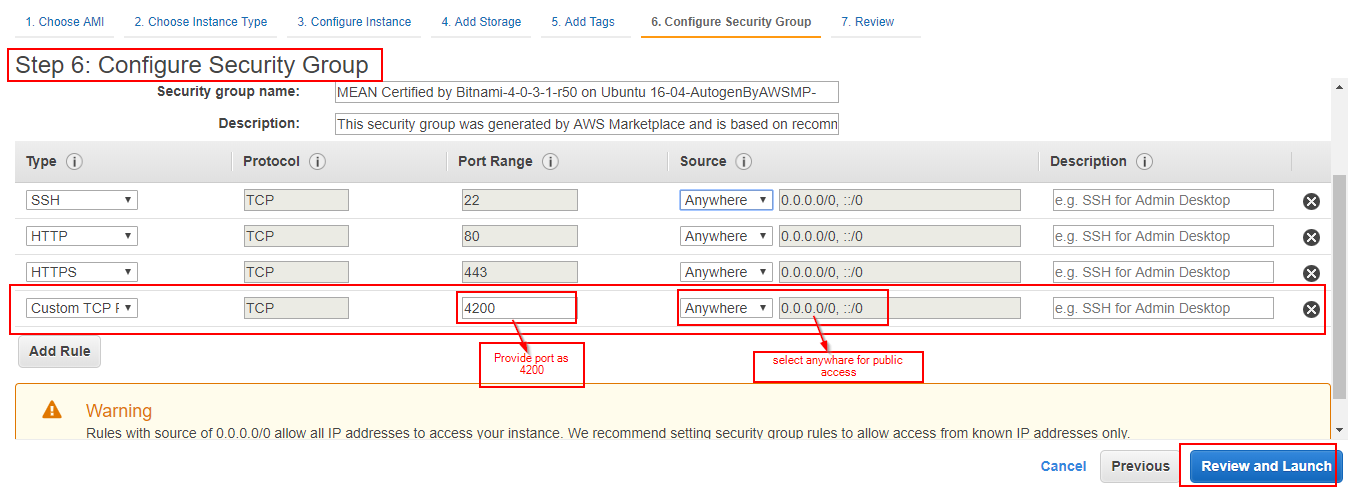
Task: Remove the HTTP rule using X icon
Action: (1311, 237)
